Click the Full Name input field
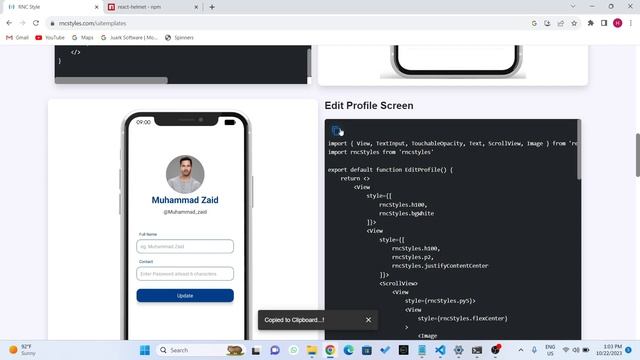The image size is (640, 360). 185,247
